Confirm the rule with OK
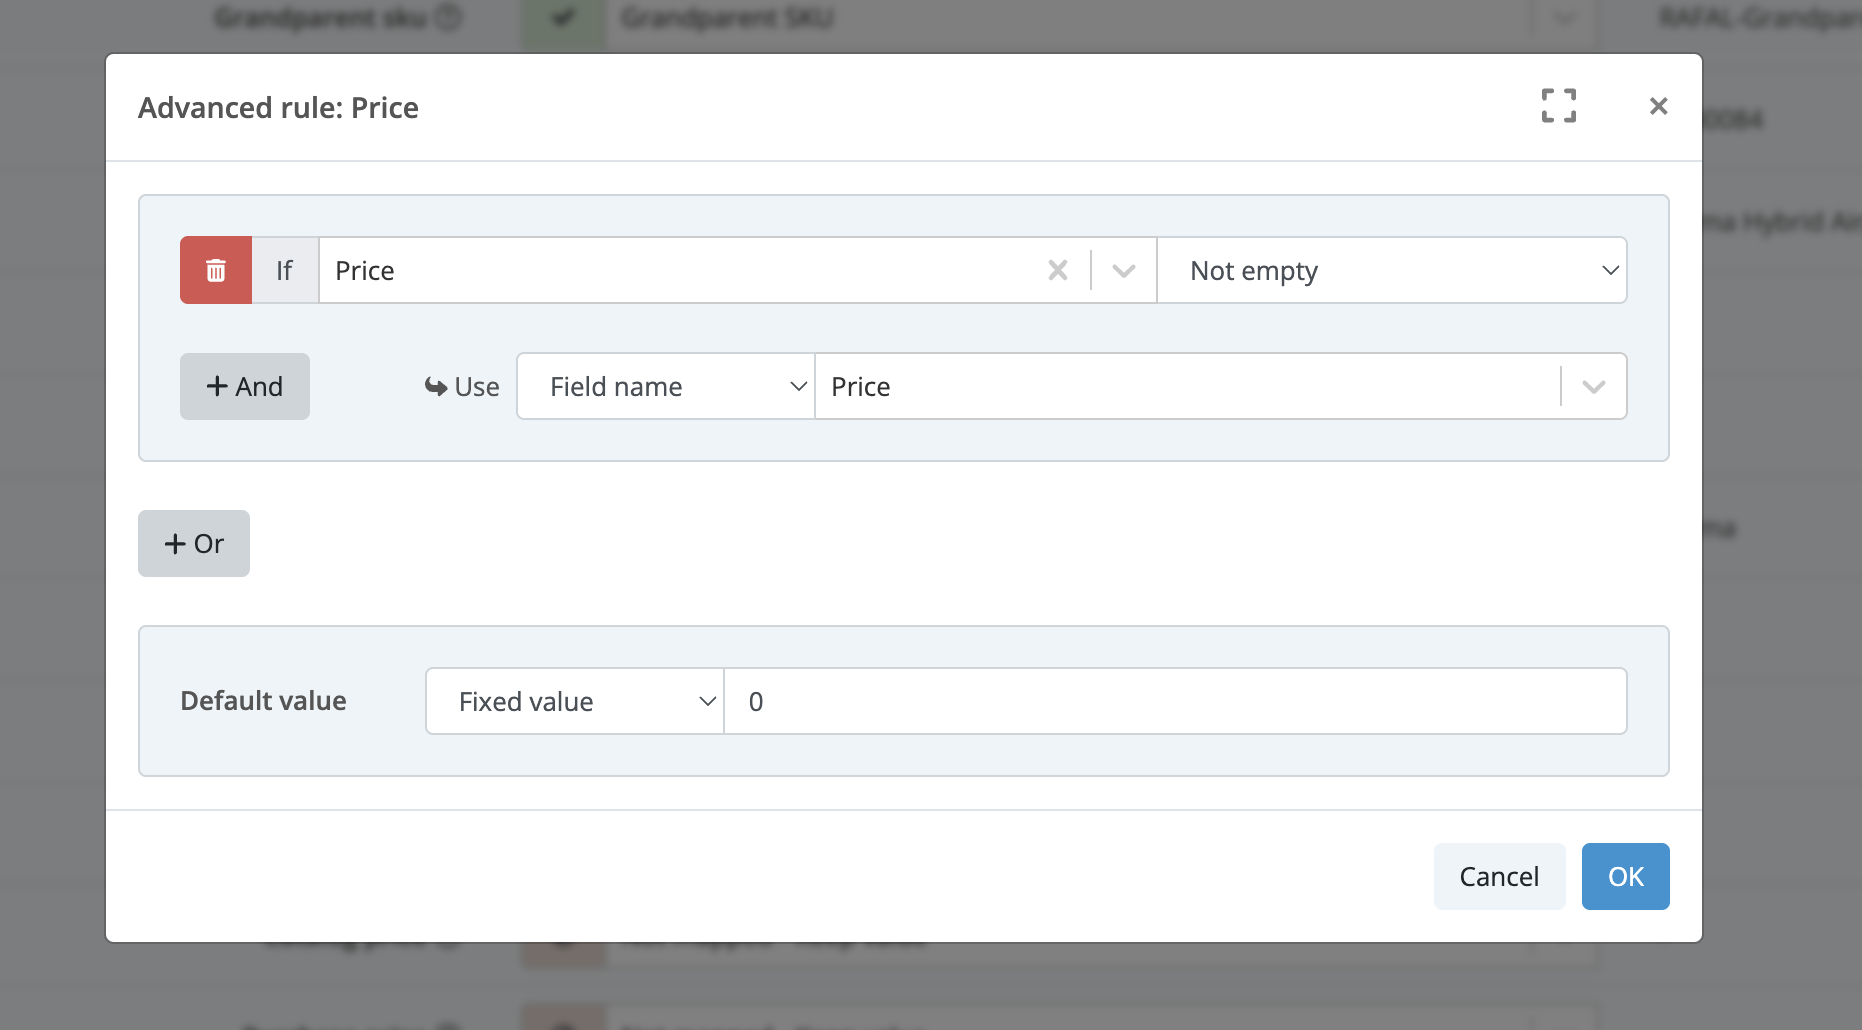The height and width of the screenshot is (1030, 1862). 1625,876
